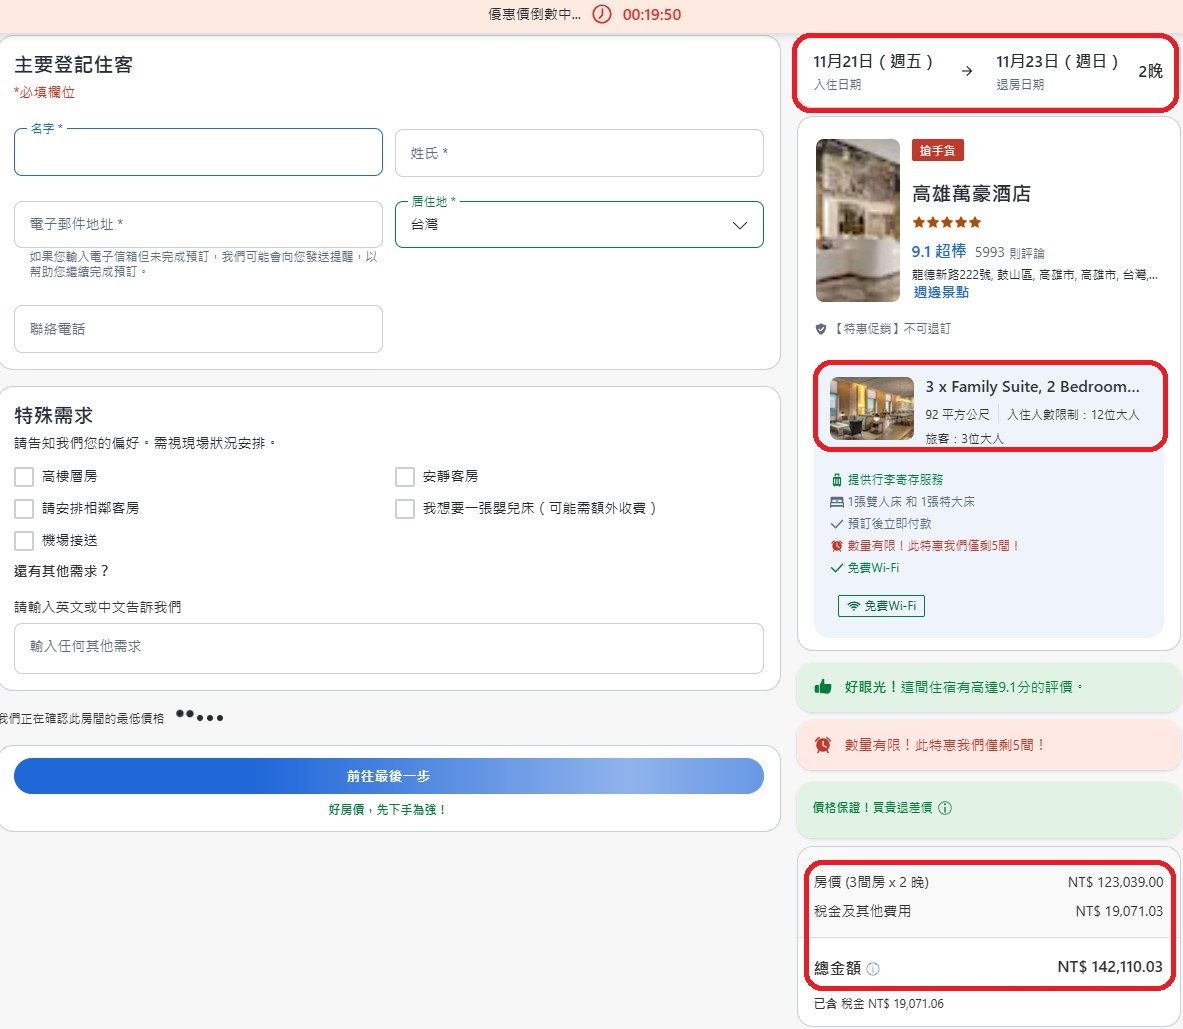Enable the 請安排相鄰客房 checkbox
1183x1029 pixels.
(24, 508)
